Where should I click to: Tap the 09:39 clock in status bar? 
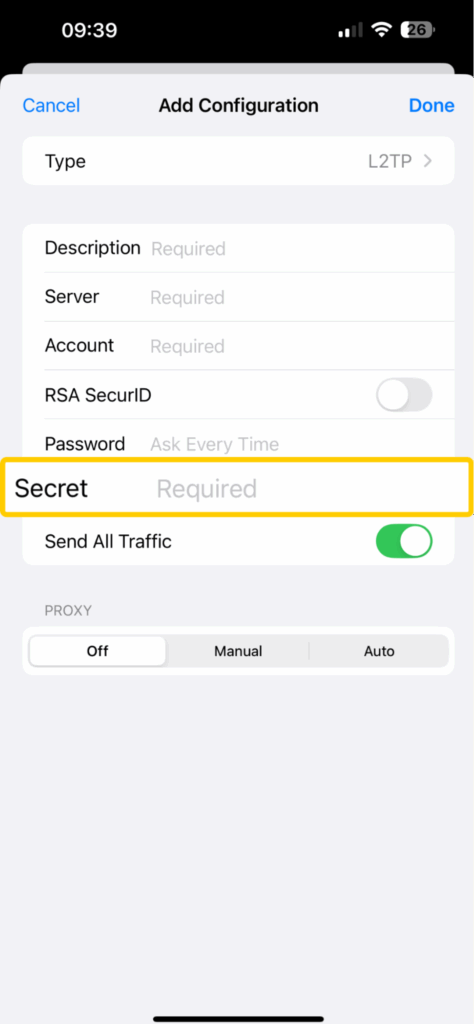[x=89, y=29]
